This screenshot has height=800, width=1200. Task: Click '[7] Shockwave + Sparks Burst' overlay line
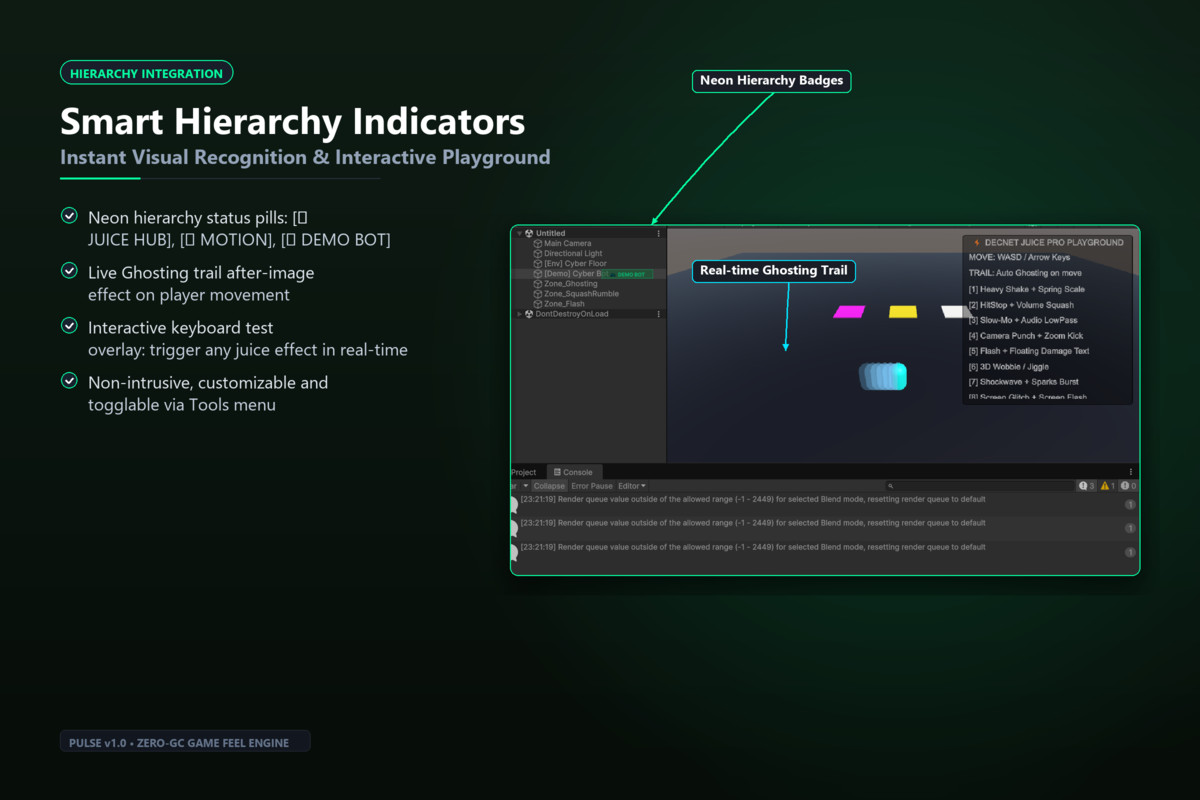1023,381
